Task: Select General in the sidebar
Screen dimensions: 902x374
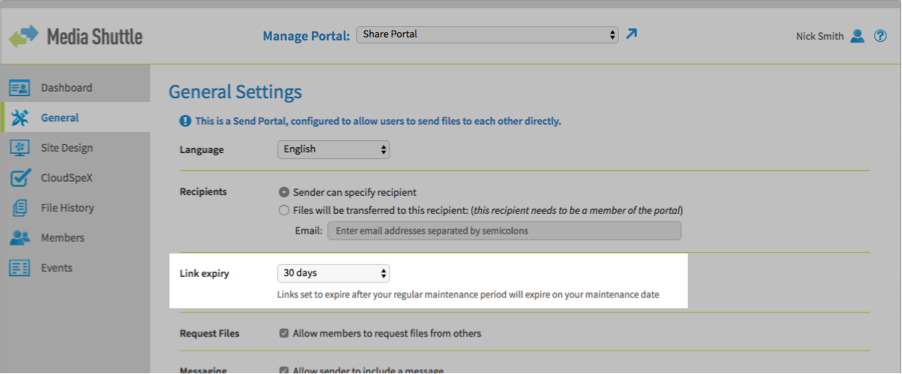Action: point(60,118)
